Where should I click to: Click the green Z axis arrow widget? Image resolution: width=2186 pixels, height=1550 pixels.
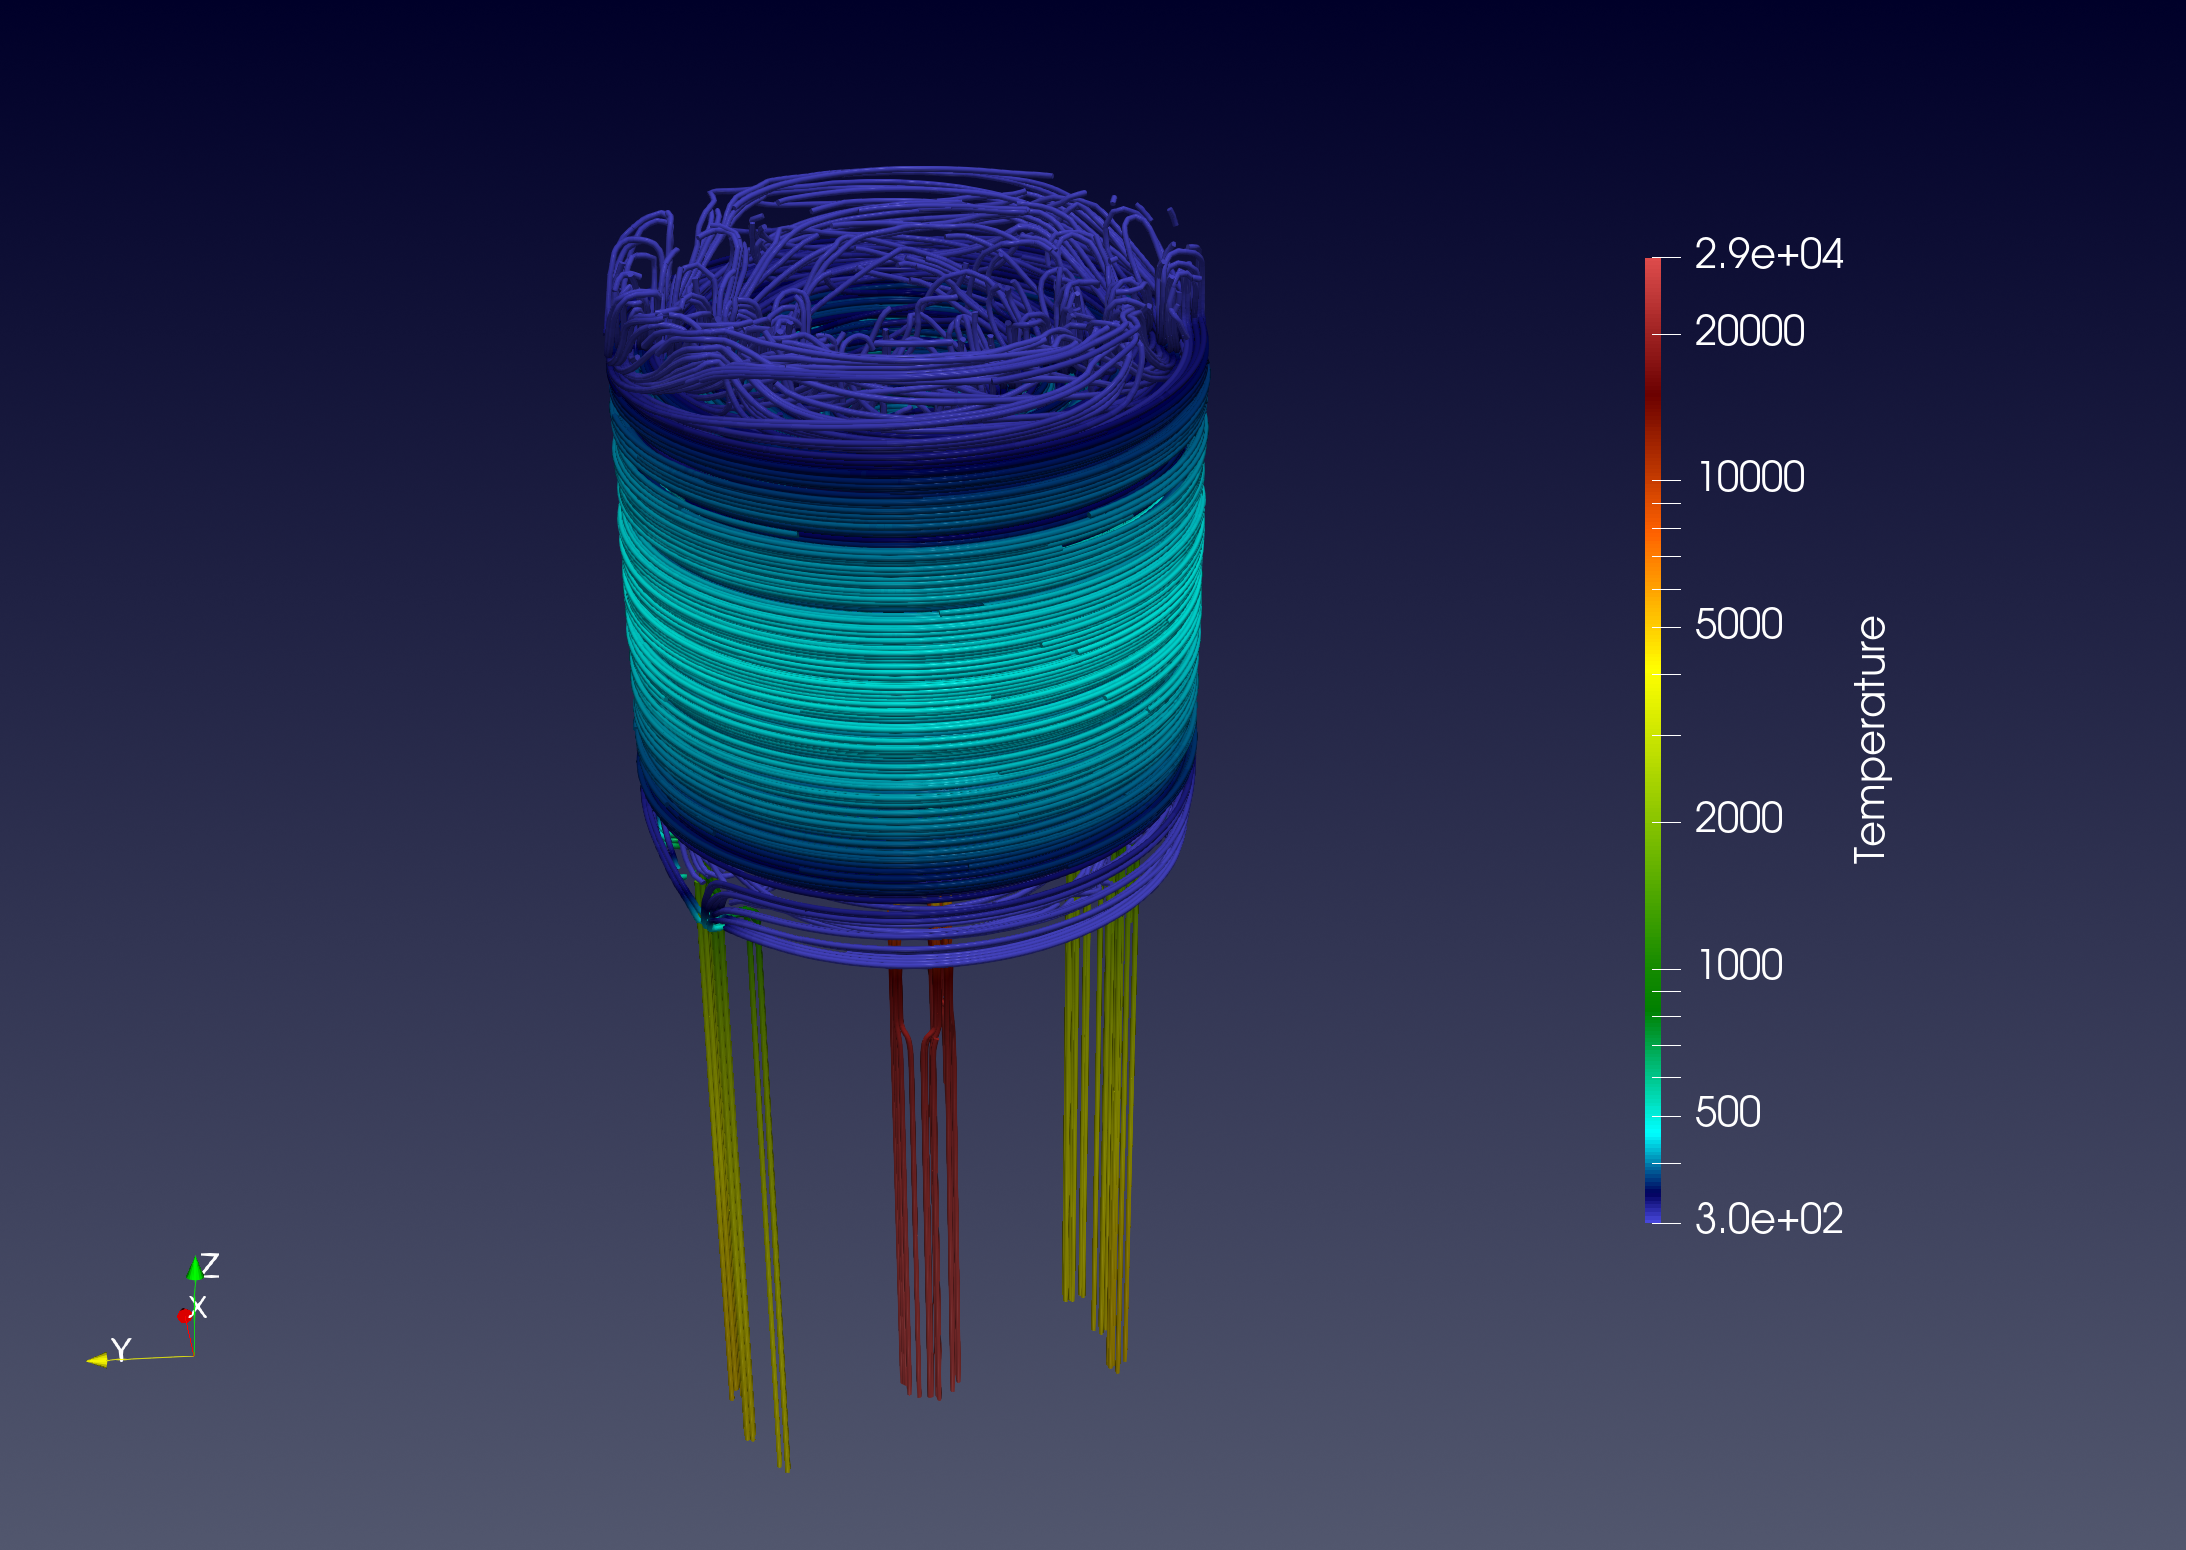(x=193, y=1270)
